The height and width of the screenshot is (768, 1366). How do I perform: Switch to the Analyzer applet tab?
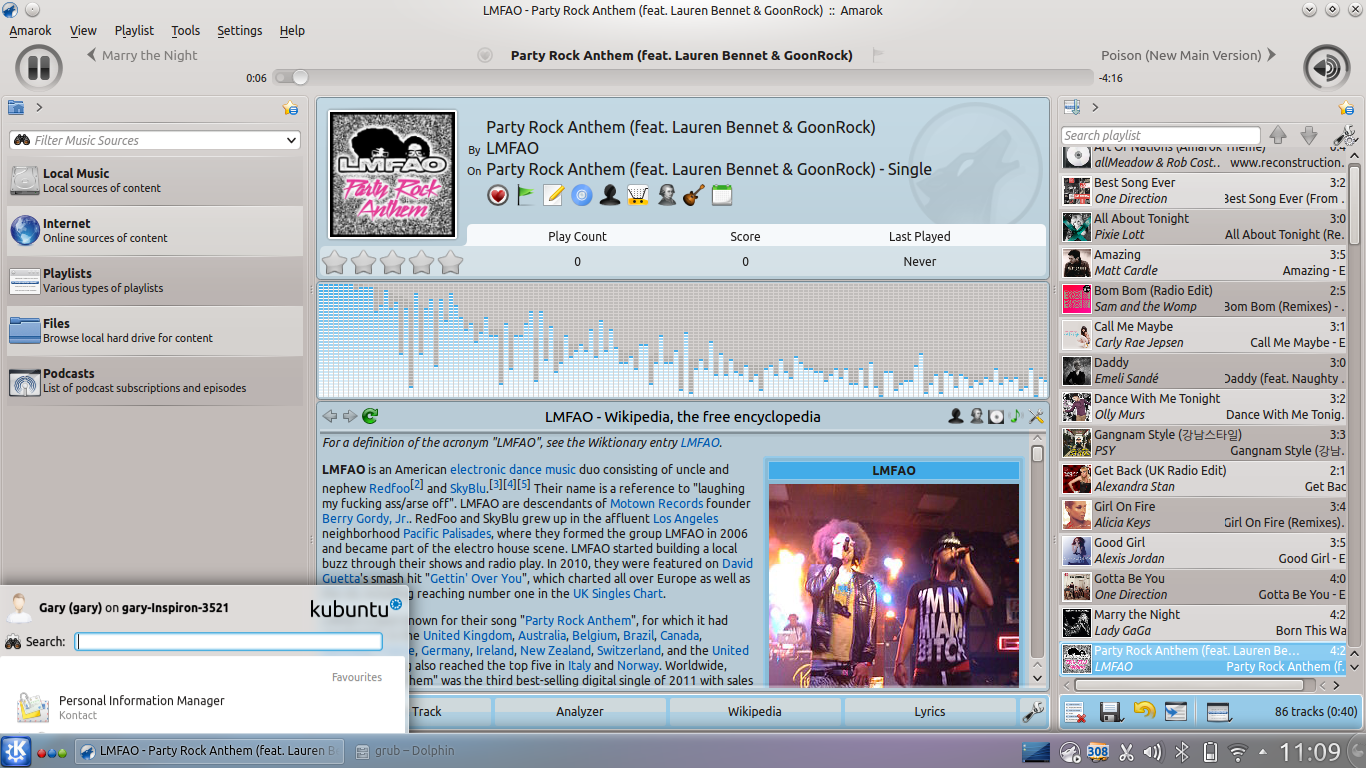click(580, 712)
